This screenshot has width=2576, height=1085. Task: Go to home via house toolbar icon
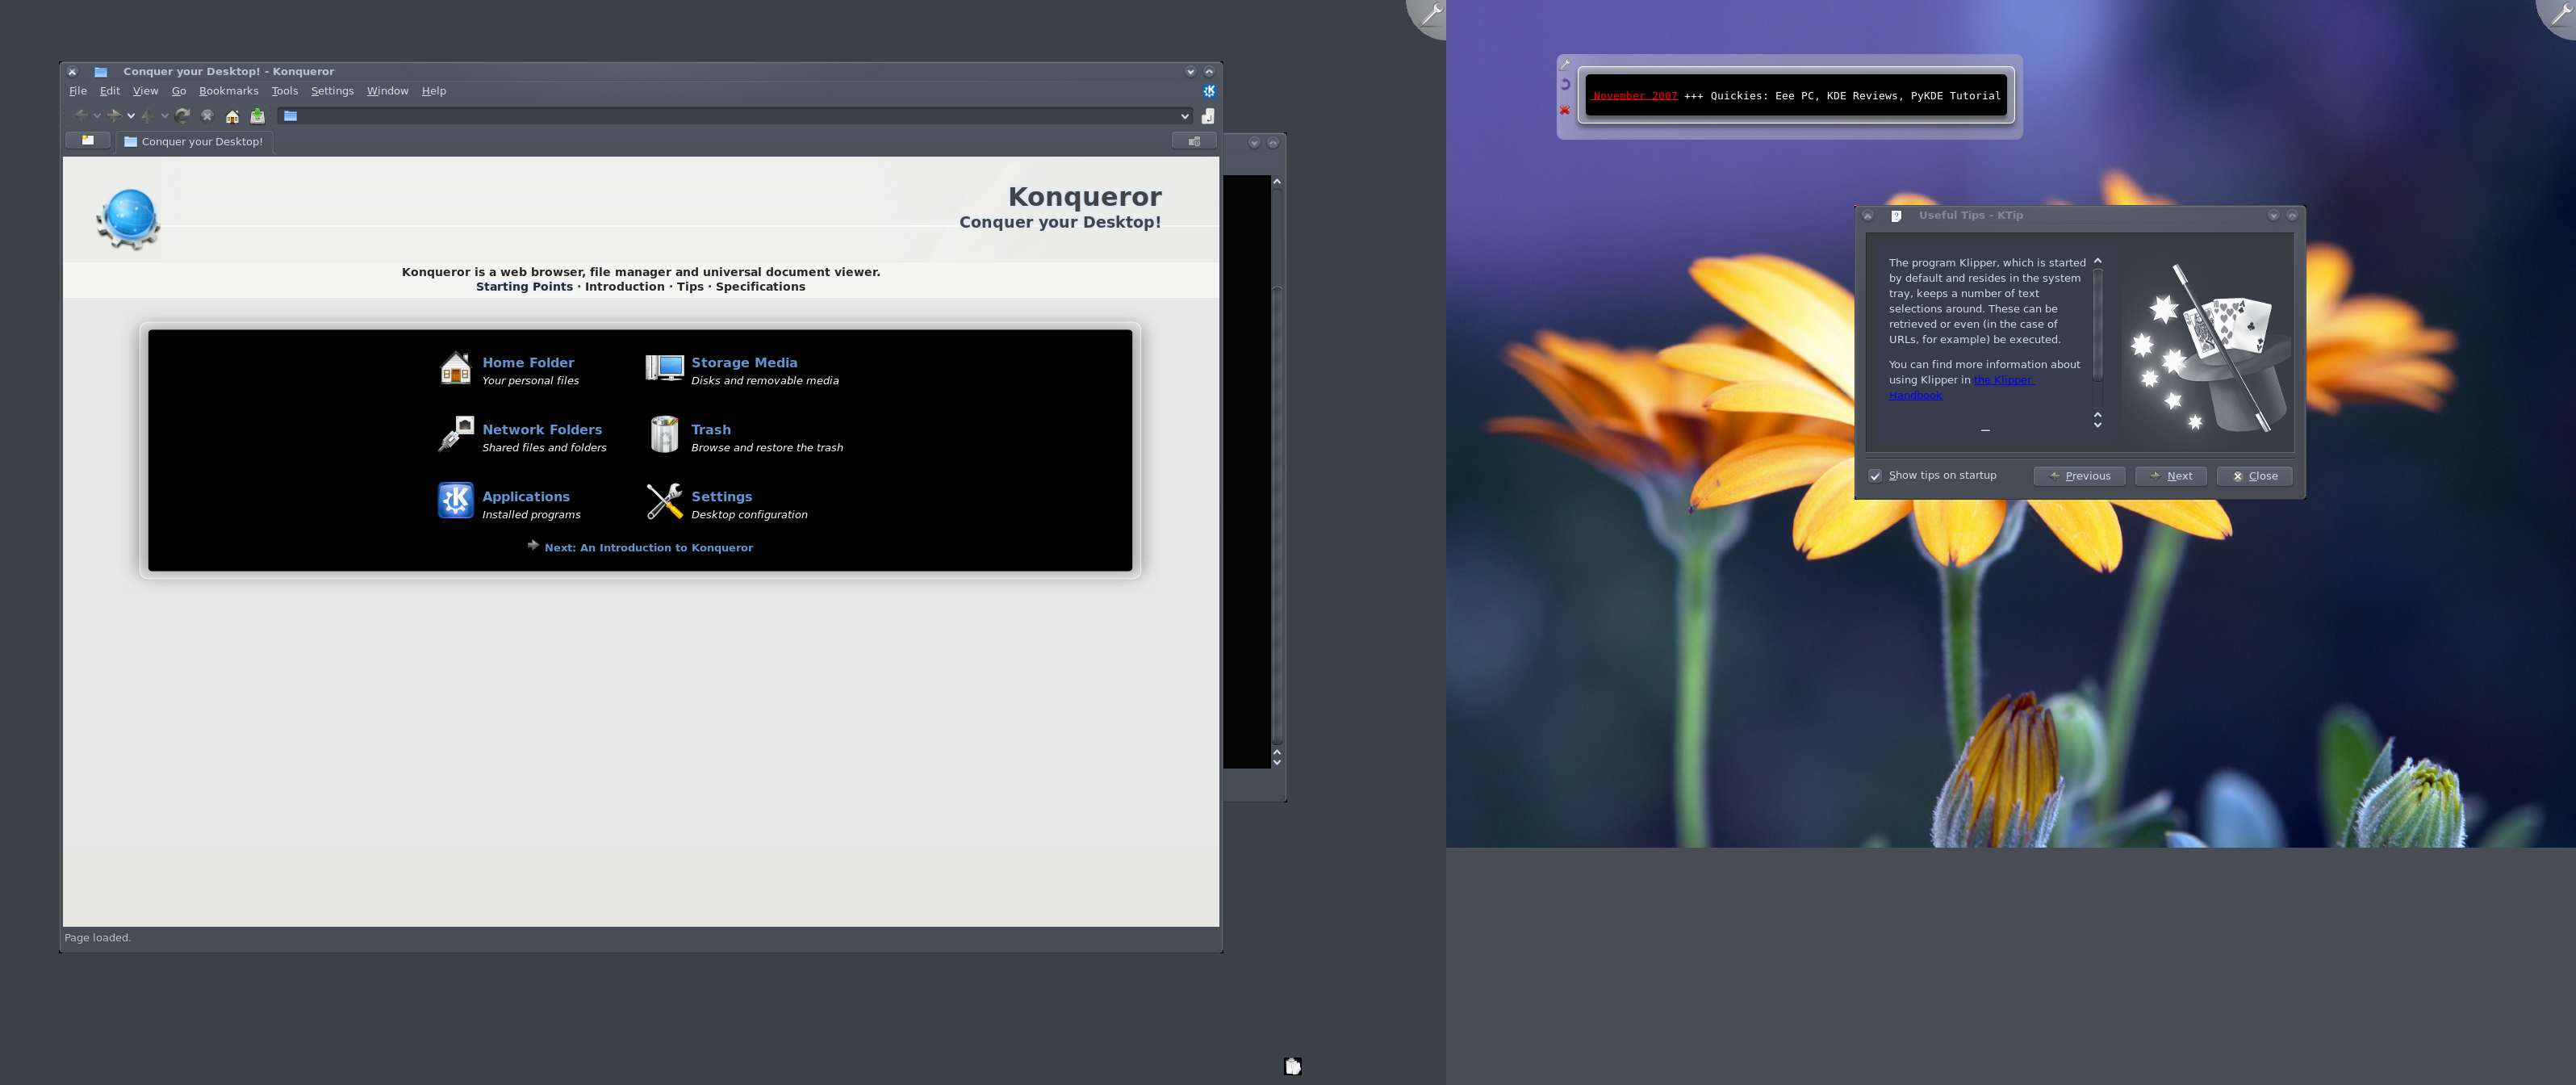pyautogui.click(x=232, y=116)
